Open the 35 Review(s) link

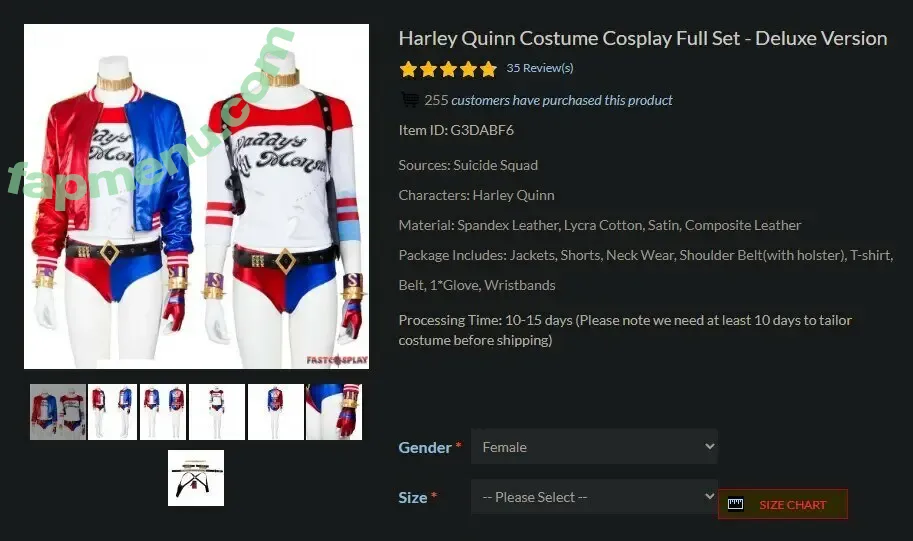pyautogui.click(x=540, y=69)
